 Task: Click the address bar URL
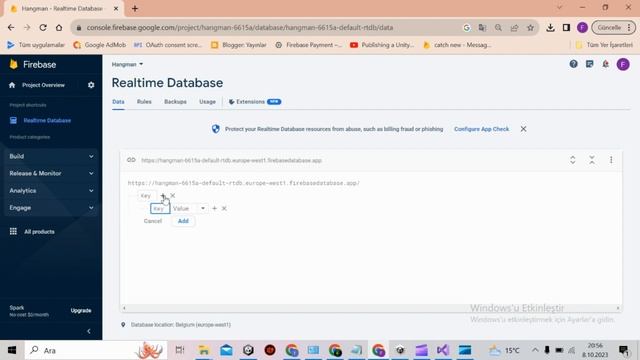(240, 27)
